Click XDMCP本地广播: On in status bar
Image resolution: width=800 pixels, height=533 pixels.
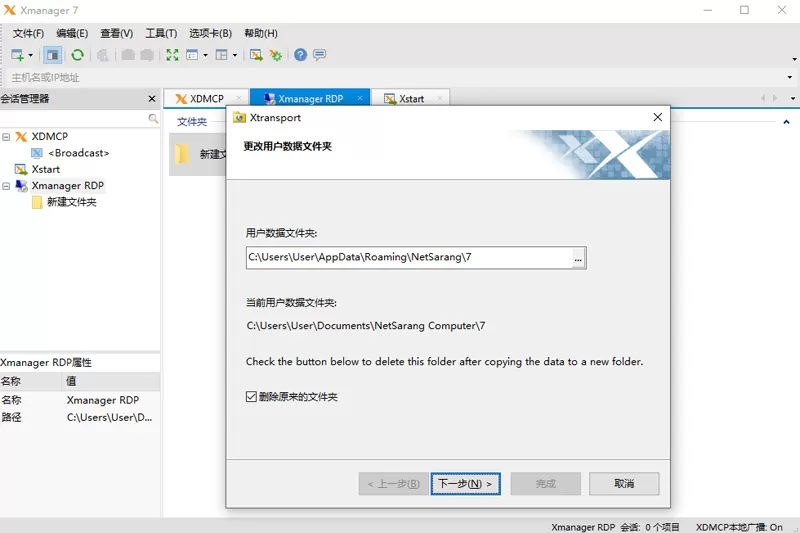(x=739, y=527)
